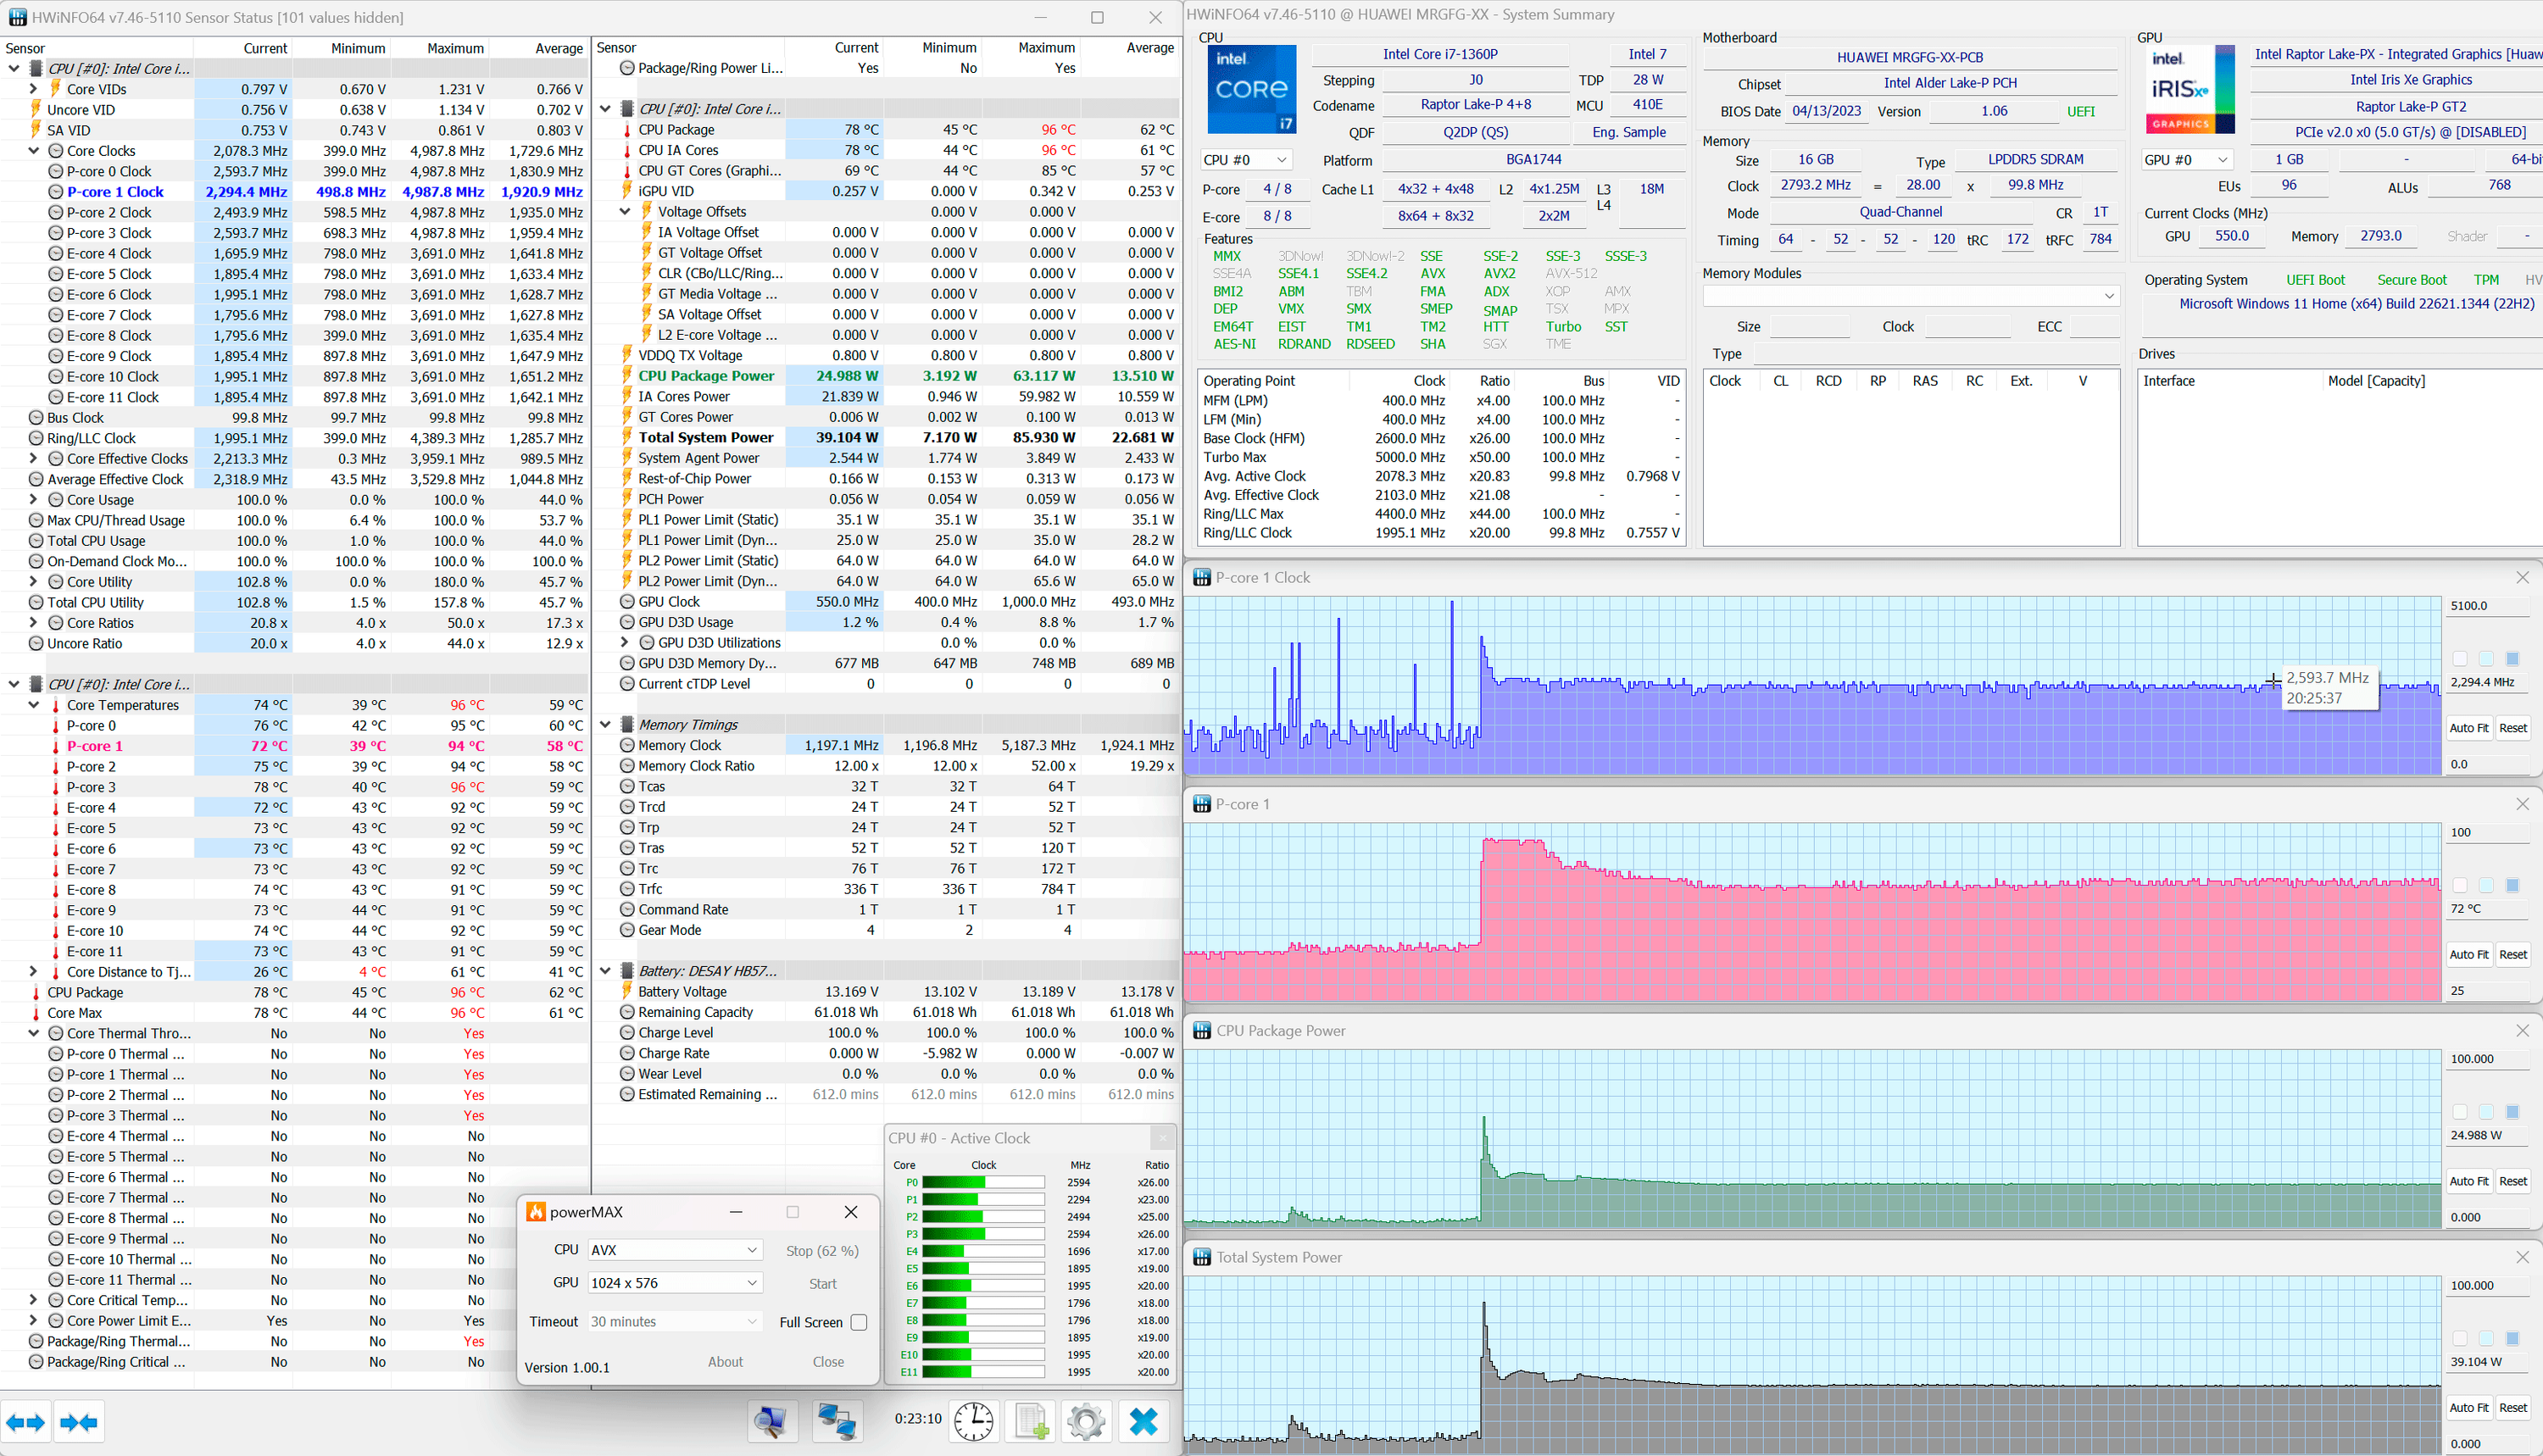Open the network monitors icon
This screenshot has width=2543, height=1456.
click(x=835, y=1421)
